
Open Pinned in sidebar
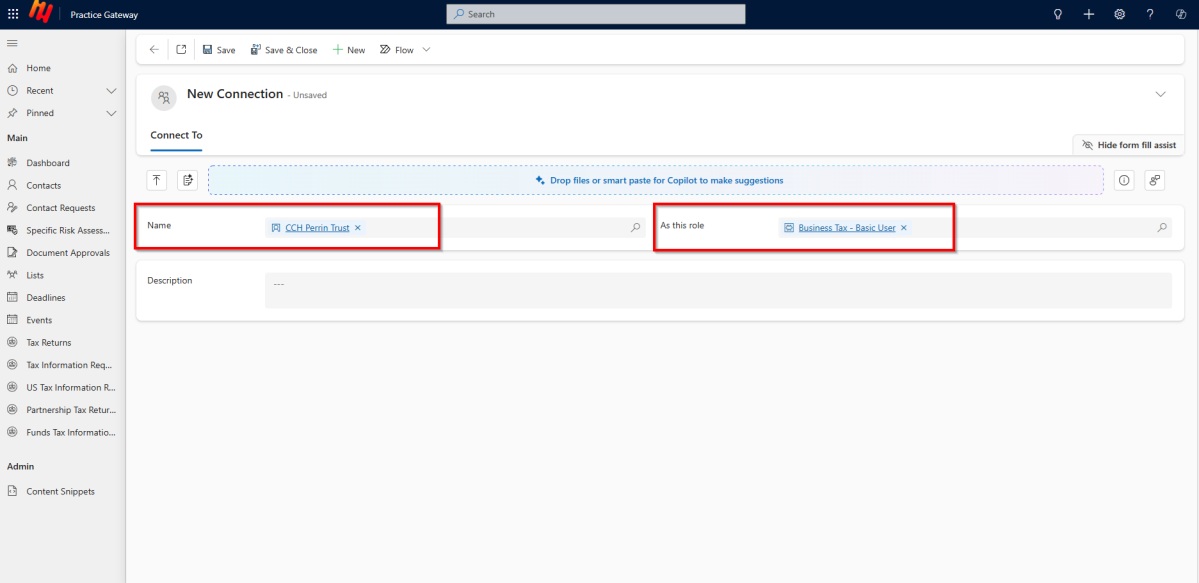click(40, 113)
